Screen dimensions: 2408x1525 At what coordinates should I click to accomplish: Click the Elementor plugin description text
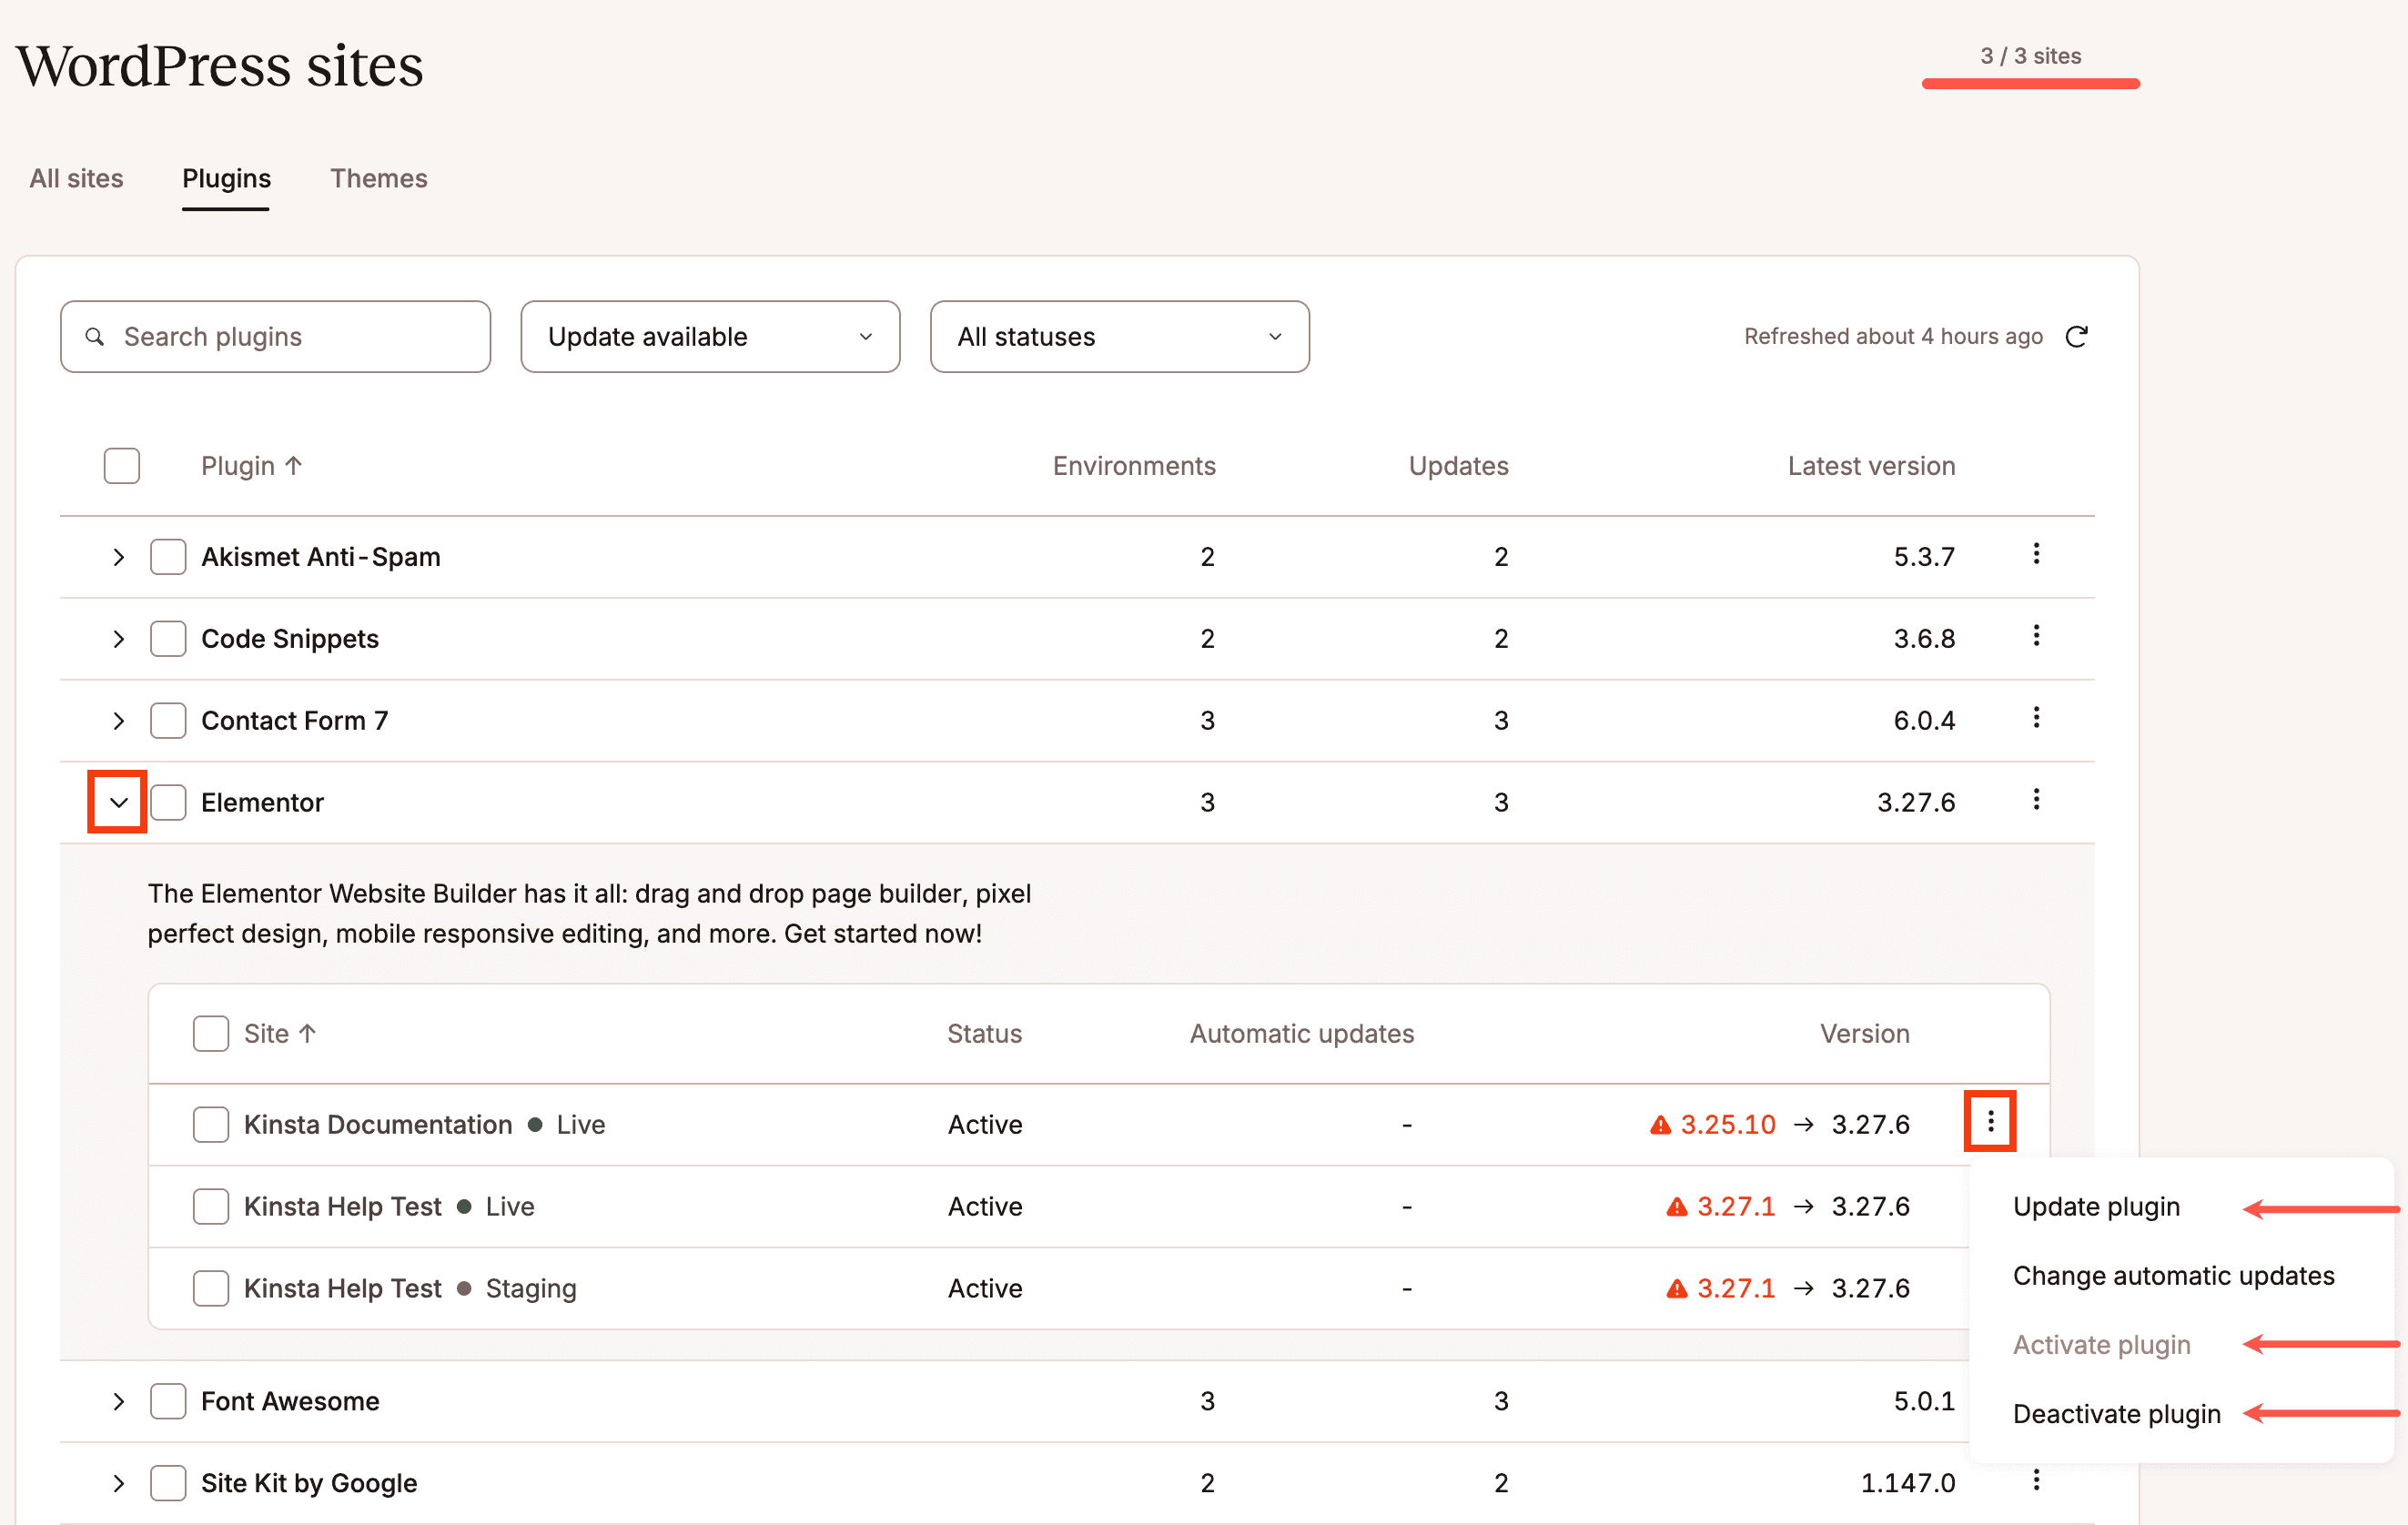589,914
